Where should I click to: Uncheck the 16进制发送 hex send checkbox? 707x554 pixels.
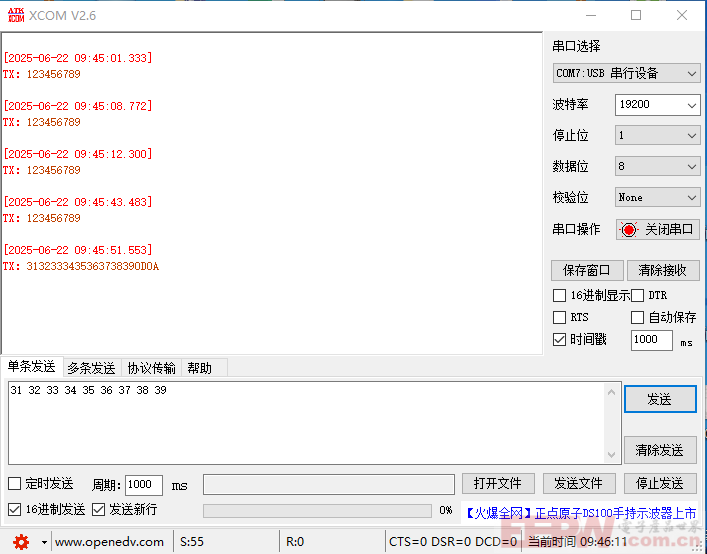pos(14,510)
